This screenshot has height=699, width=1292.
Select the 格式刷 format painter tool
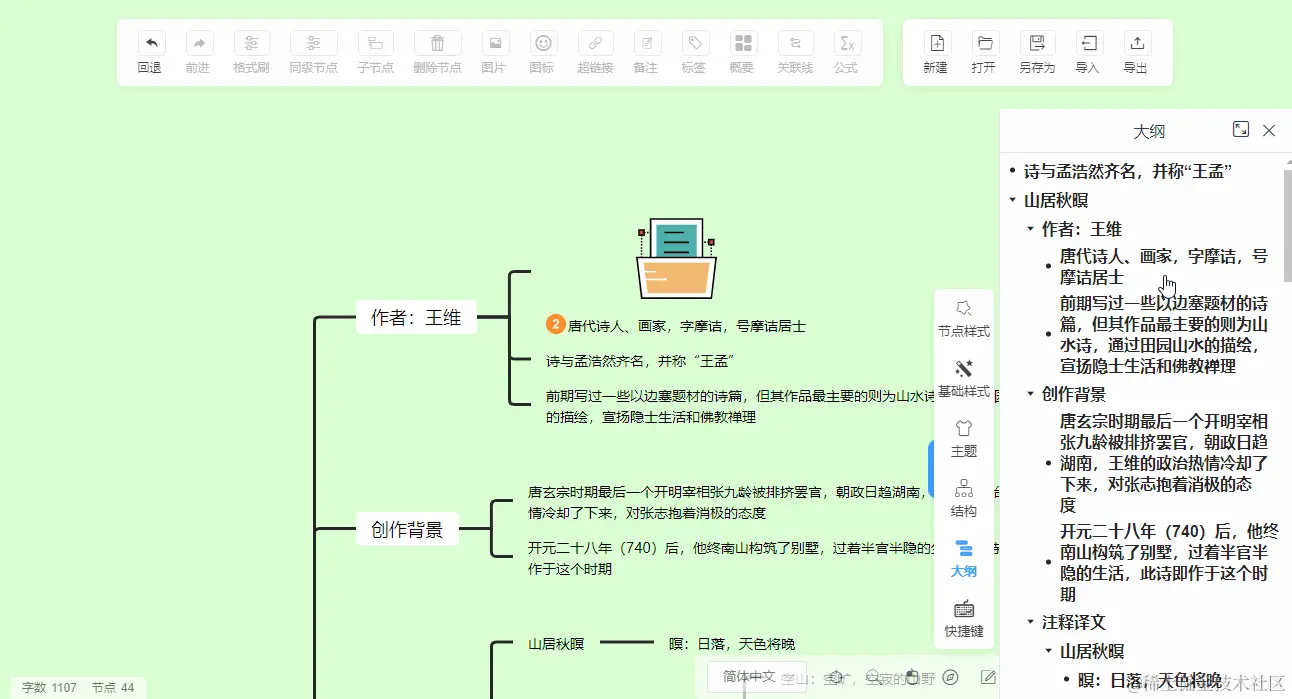coord(250,52)
